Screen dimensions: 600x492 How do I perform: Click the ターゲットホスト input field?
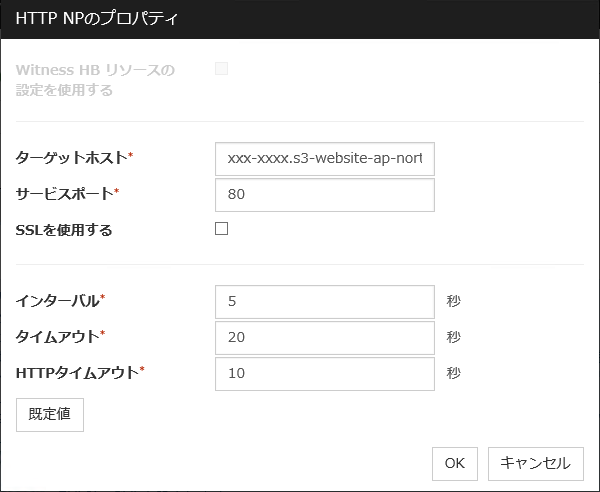(324, 158)
